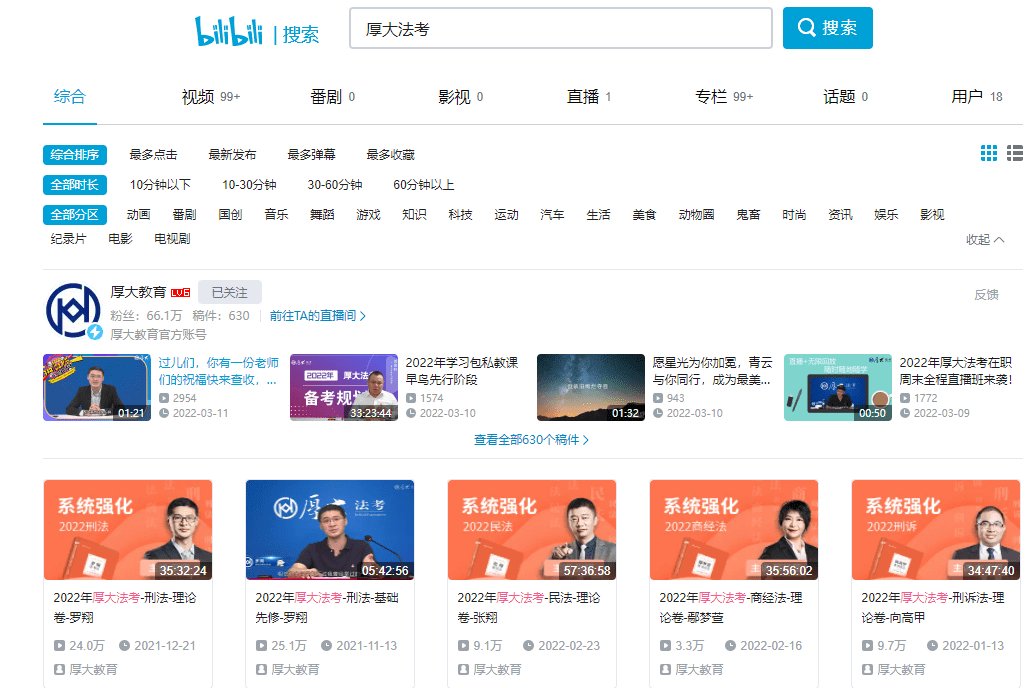Switch to grid view layout icon
Viewport: 1034px width, 688px height.
(x=988, y=154)
